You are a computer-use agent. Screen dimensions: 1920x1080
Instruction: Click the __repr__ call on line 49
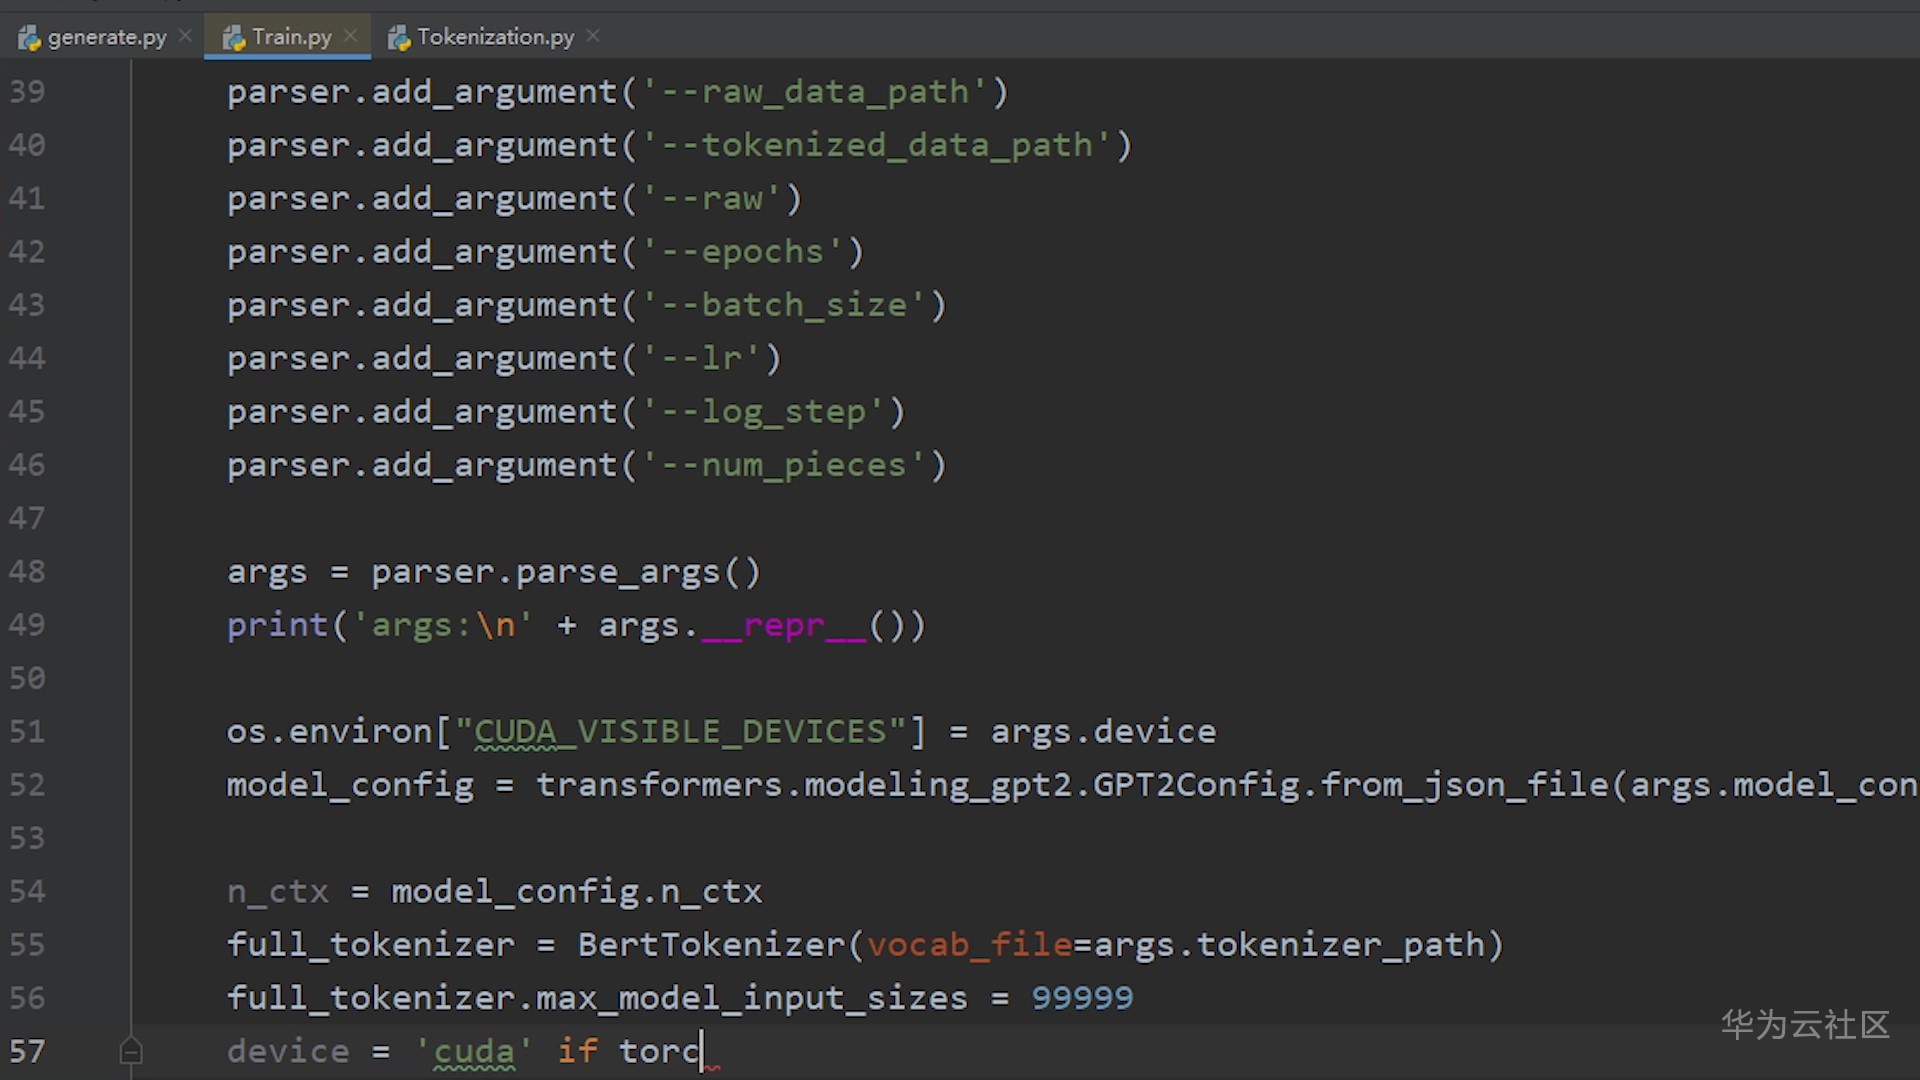click(783, 625)
